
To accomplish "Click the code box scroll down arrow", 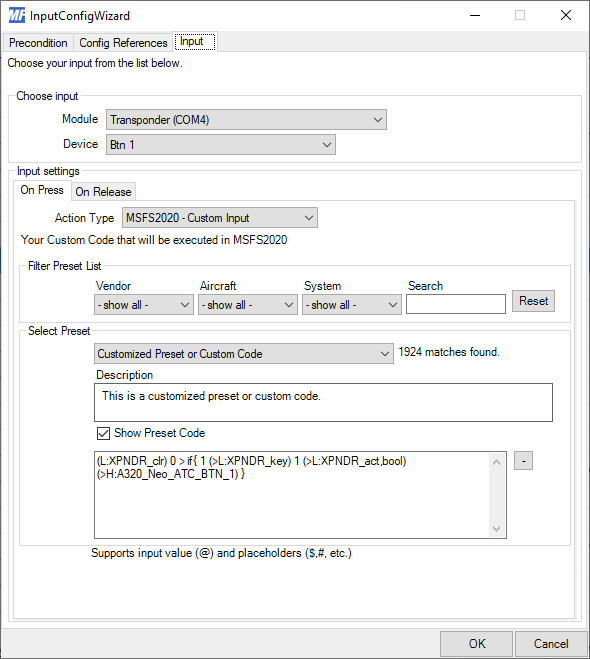I will tap(496, 528).
